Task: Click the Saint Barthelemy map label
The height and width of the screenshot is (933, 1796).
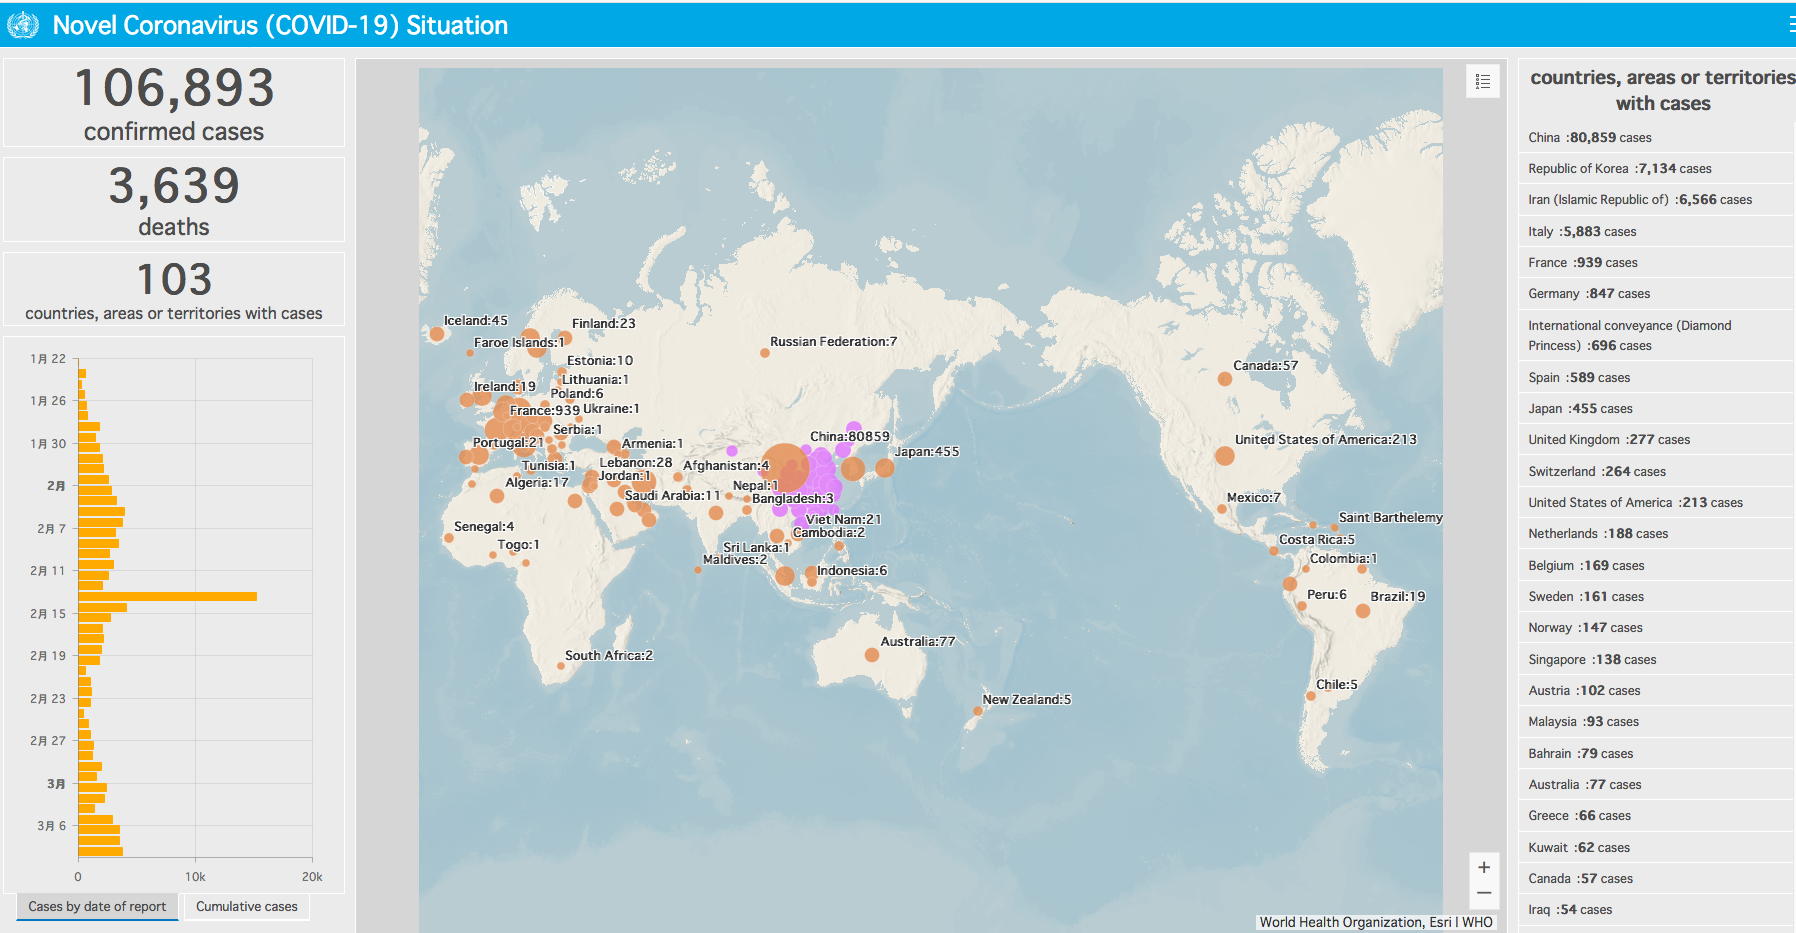Action: point(1390,518)
